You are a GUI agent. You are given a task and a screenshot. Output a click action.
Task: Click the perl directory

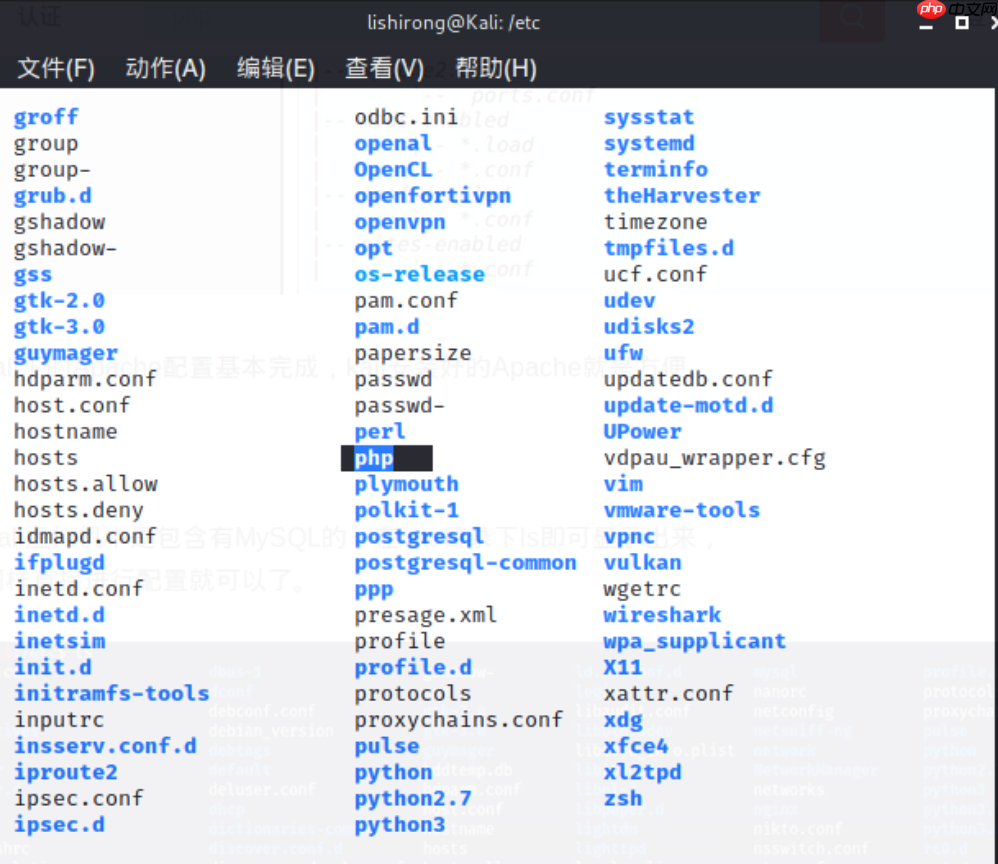pos(380,432)
